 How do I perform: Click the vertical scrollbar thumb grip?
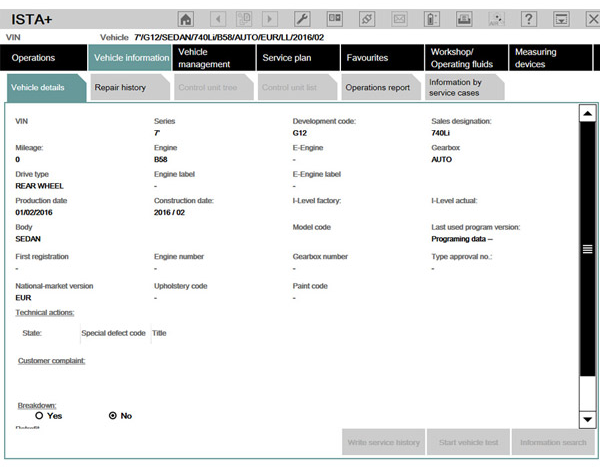click(587, 249)
